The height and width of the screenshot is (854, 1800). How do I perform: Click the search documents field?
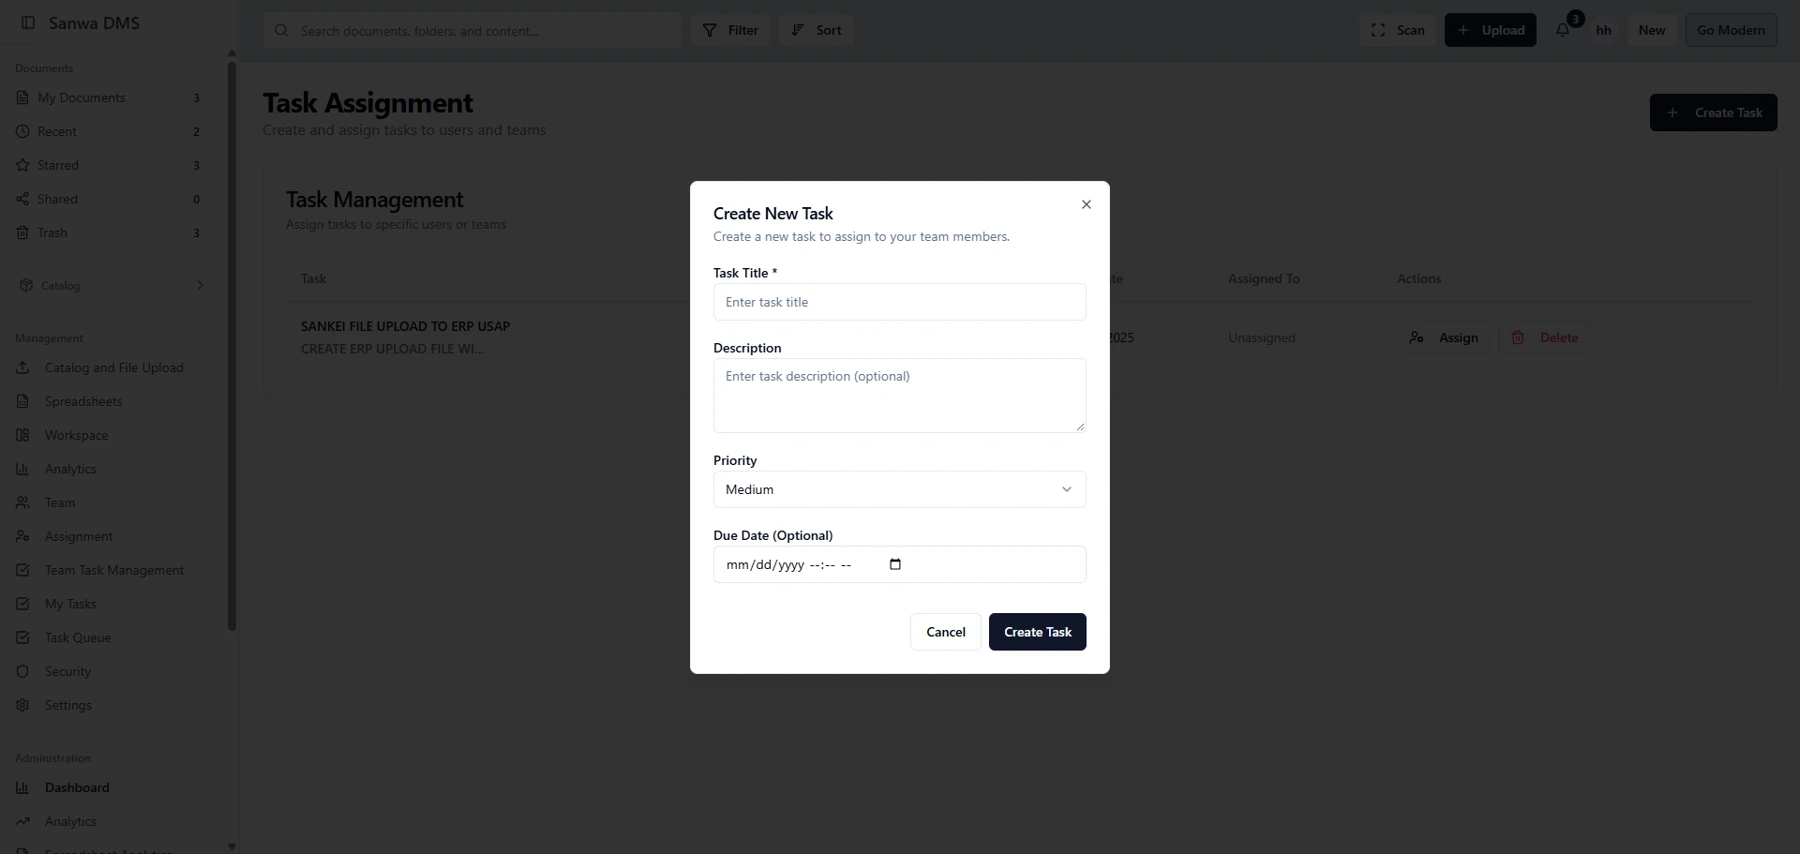tap(472, 30)
